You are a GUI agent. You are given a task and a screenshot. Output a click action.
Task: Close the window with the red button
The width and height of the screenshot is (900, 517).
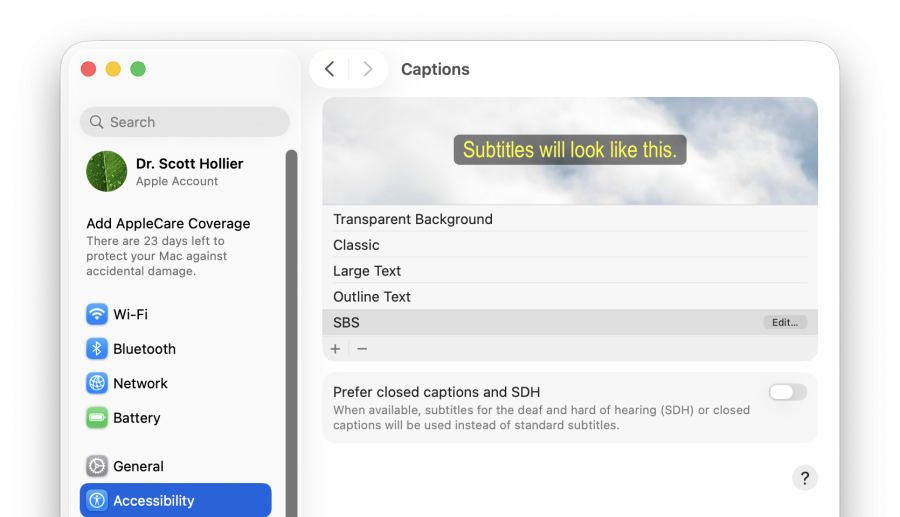[88, 69]
